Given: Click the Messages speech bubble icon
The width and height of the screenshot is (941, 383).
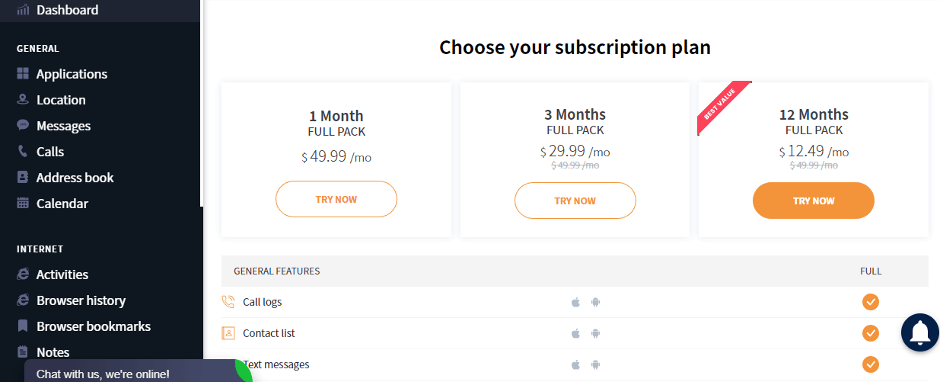Looking at the screenshot, I should 23,125.
